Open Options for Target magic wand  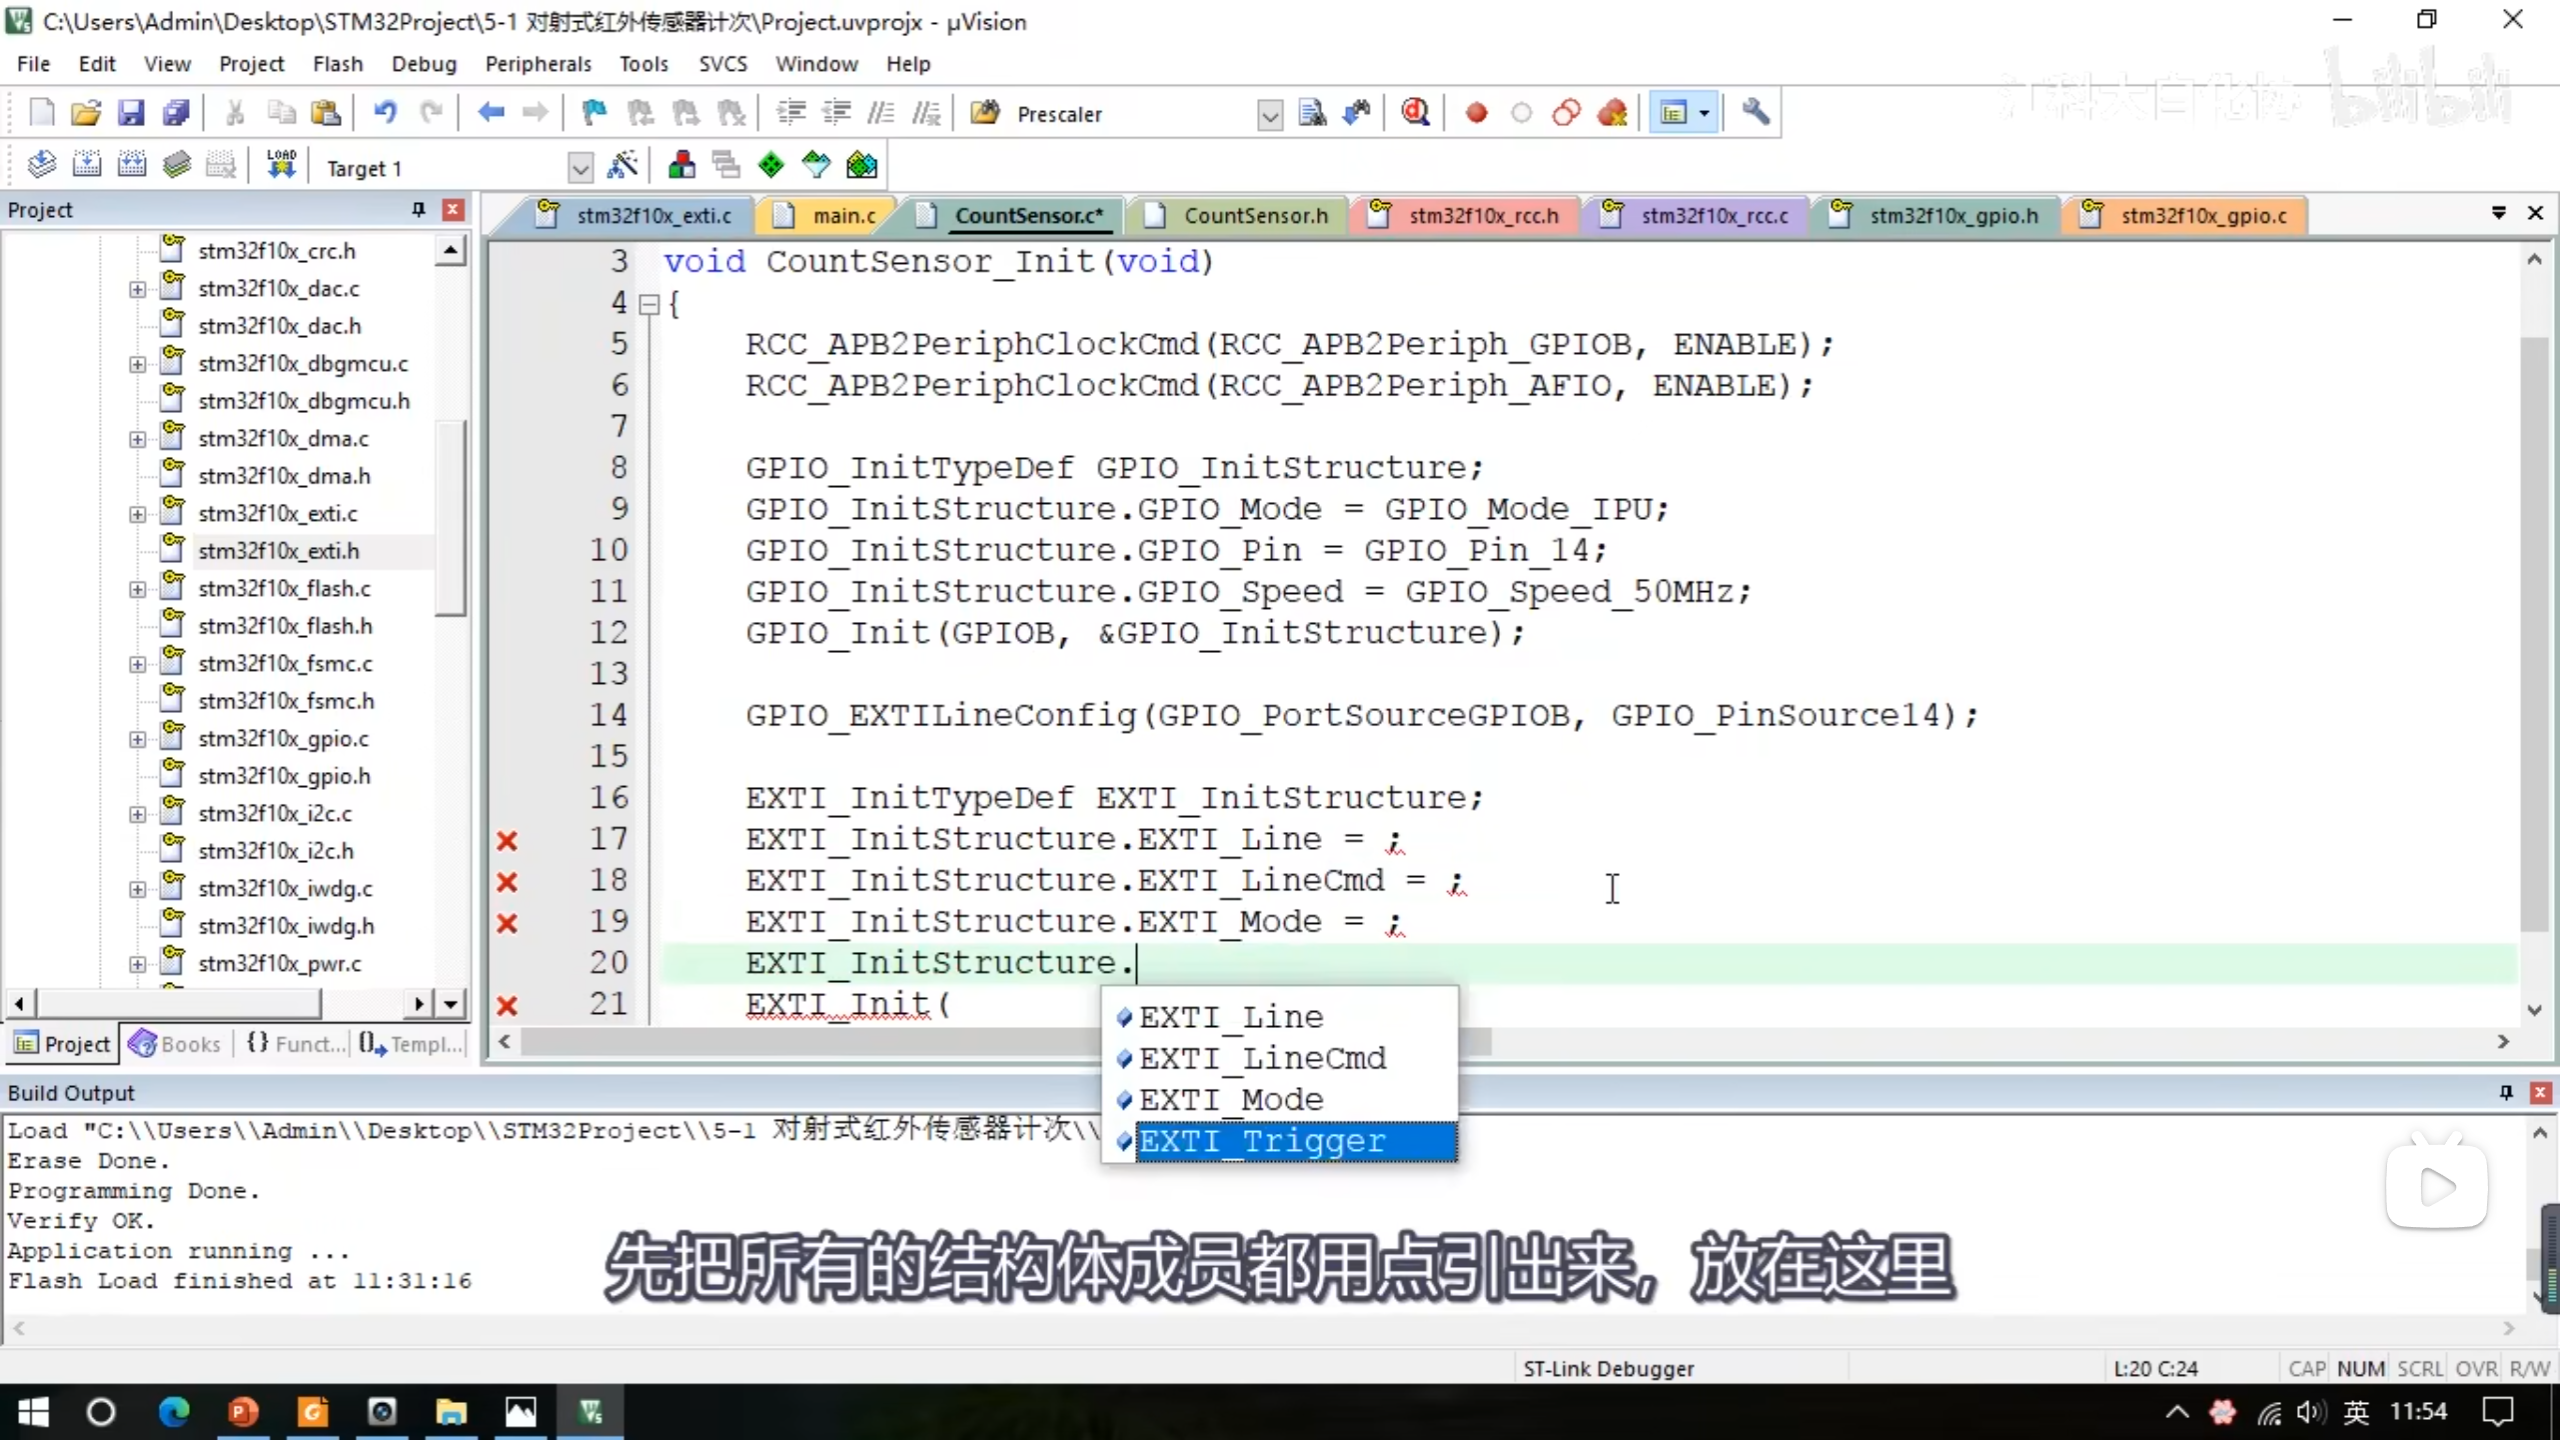(x=622, y=166)
